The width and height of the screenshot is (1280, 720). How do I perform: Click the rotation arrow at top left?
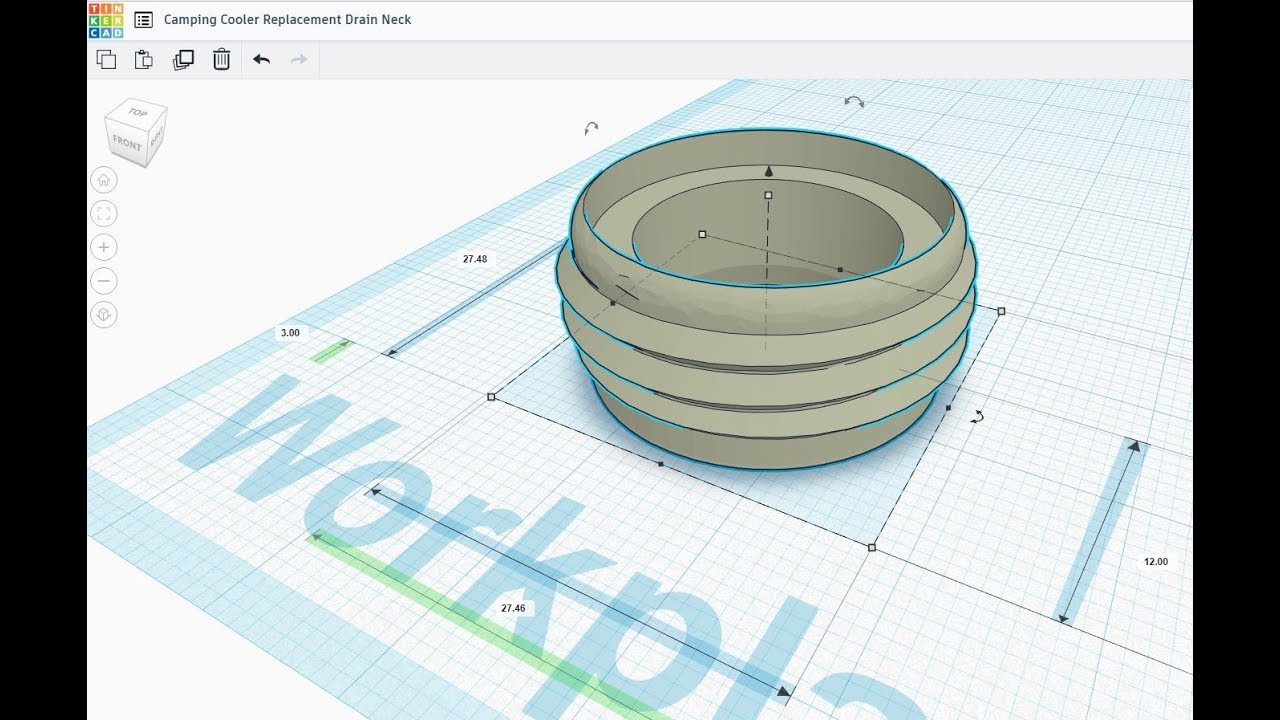[591, 128]
